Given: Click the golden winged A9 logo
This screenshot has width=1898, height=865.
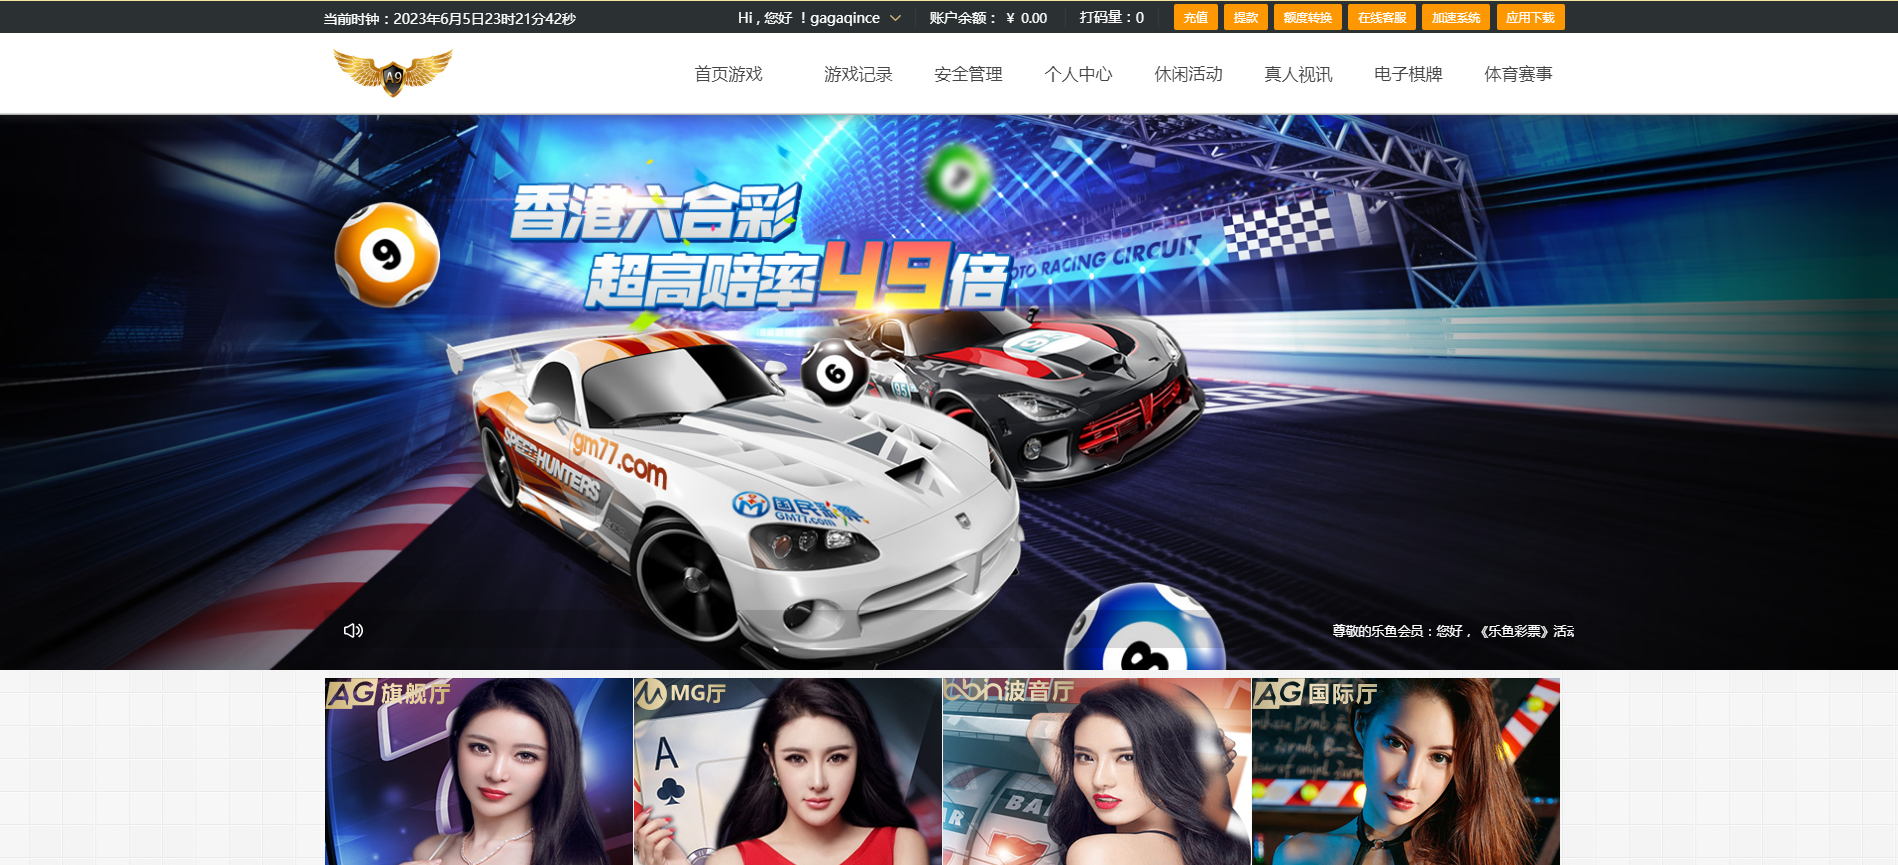Looking at the screenshot, I should (392, 73).
